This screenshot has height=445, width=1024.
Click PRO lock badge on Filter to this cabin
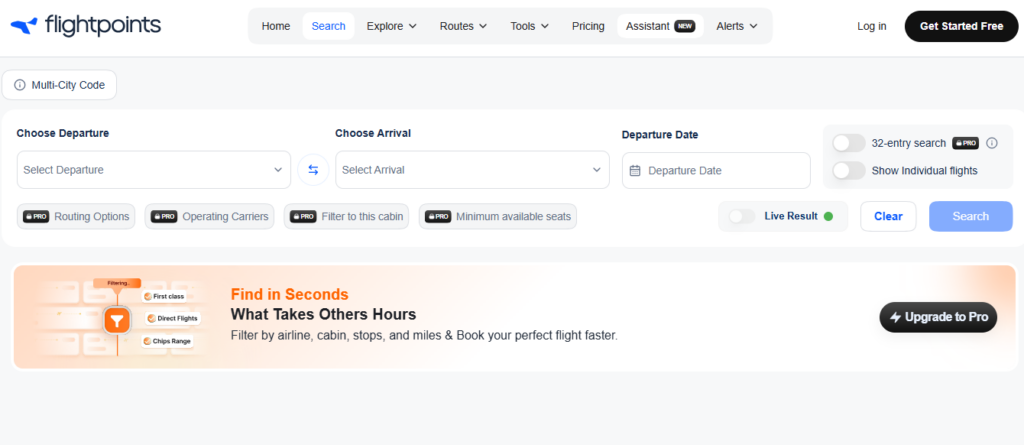(303, 216)
